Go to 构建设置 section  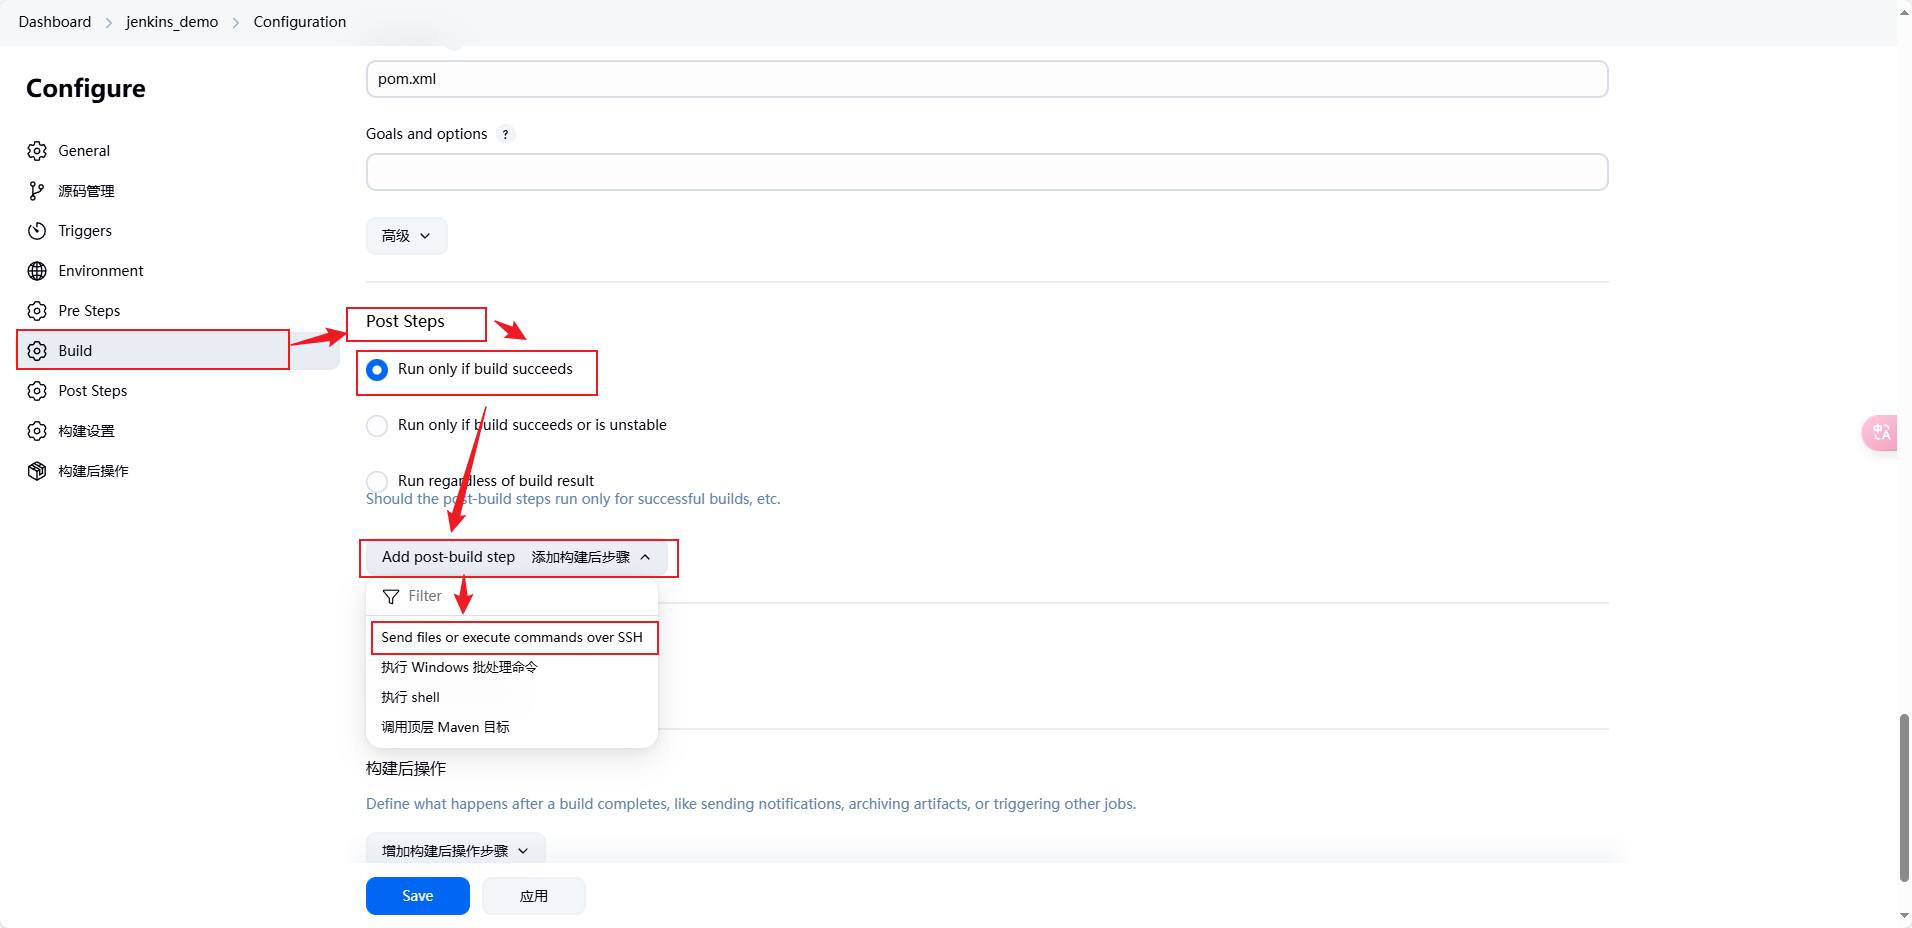coord(86,431)
